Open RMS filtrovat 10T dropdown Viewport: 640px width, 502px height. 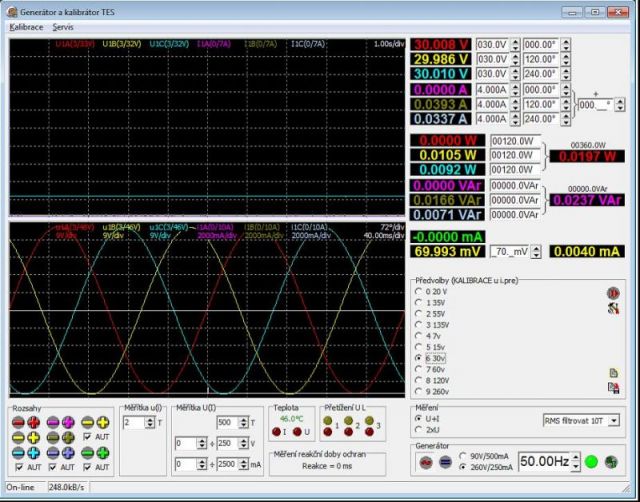coord(613,420)
